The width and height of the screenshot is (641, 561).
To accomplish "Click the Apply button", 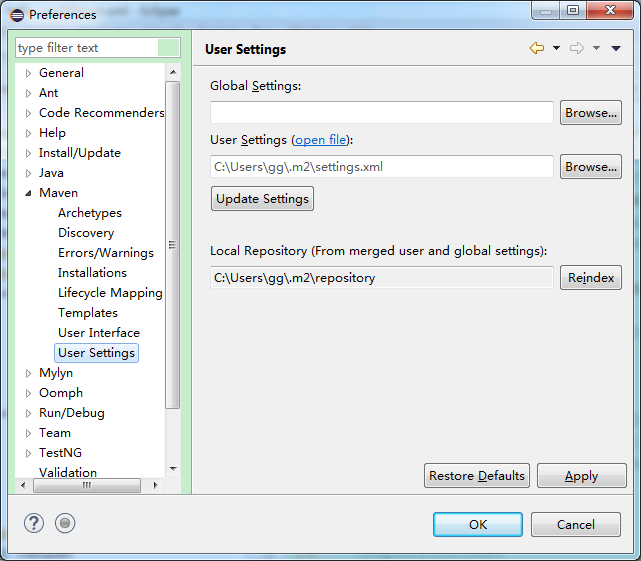I will click(x=581, y=476).
